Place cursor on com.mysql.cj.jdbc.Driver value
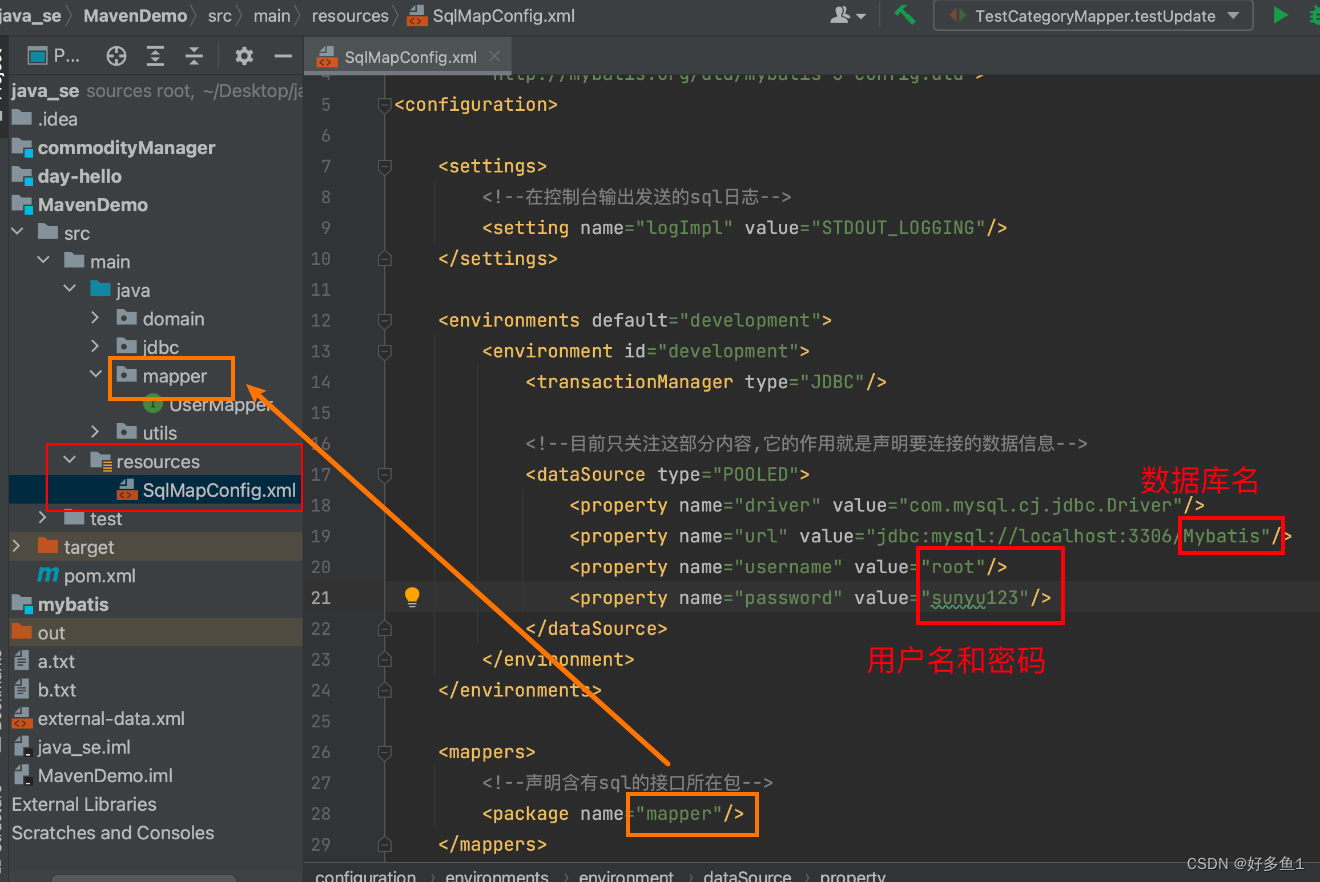 pos(1040,505)
